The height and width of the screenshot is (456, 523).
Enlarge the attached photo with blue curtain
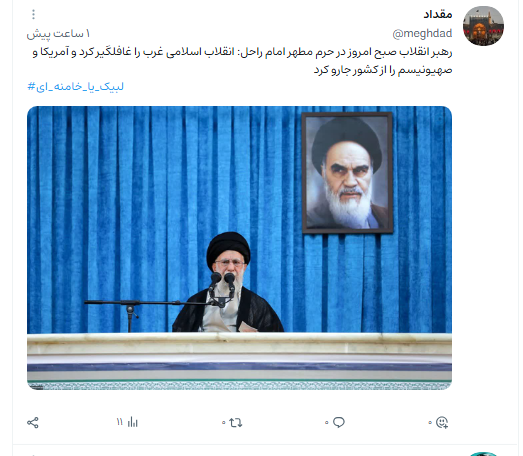(239, 248)
